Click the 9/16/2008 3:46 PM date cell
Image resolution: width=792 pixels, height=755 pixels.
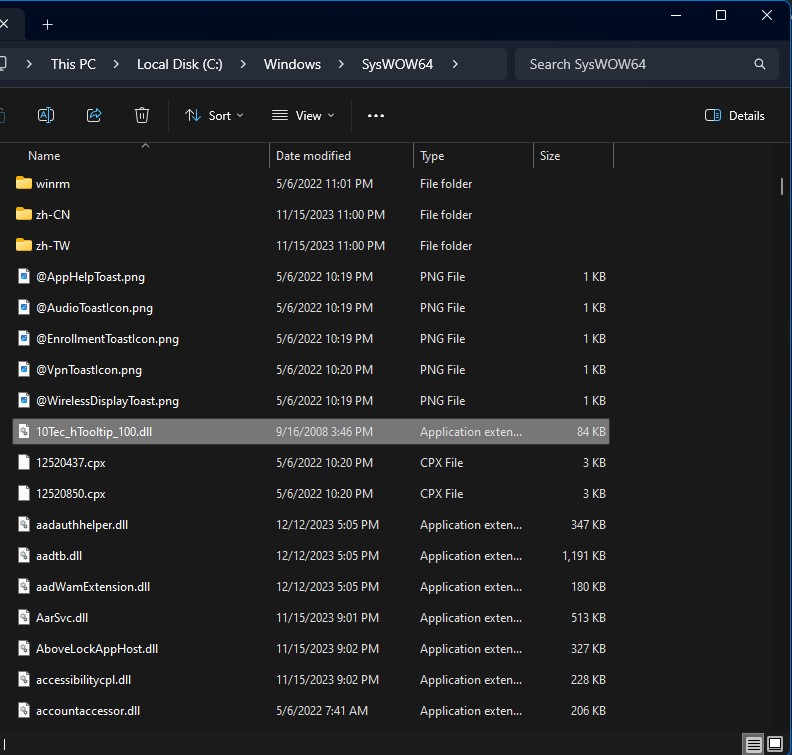click(324, 432)
